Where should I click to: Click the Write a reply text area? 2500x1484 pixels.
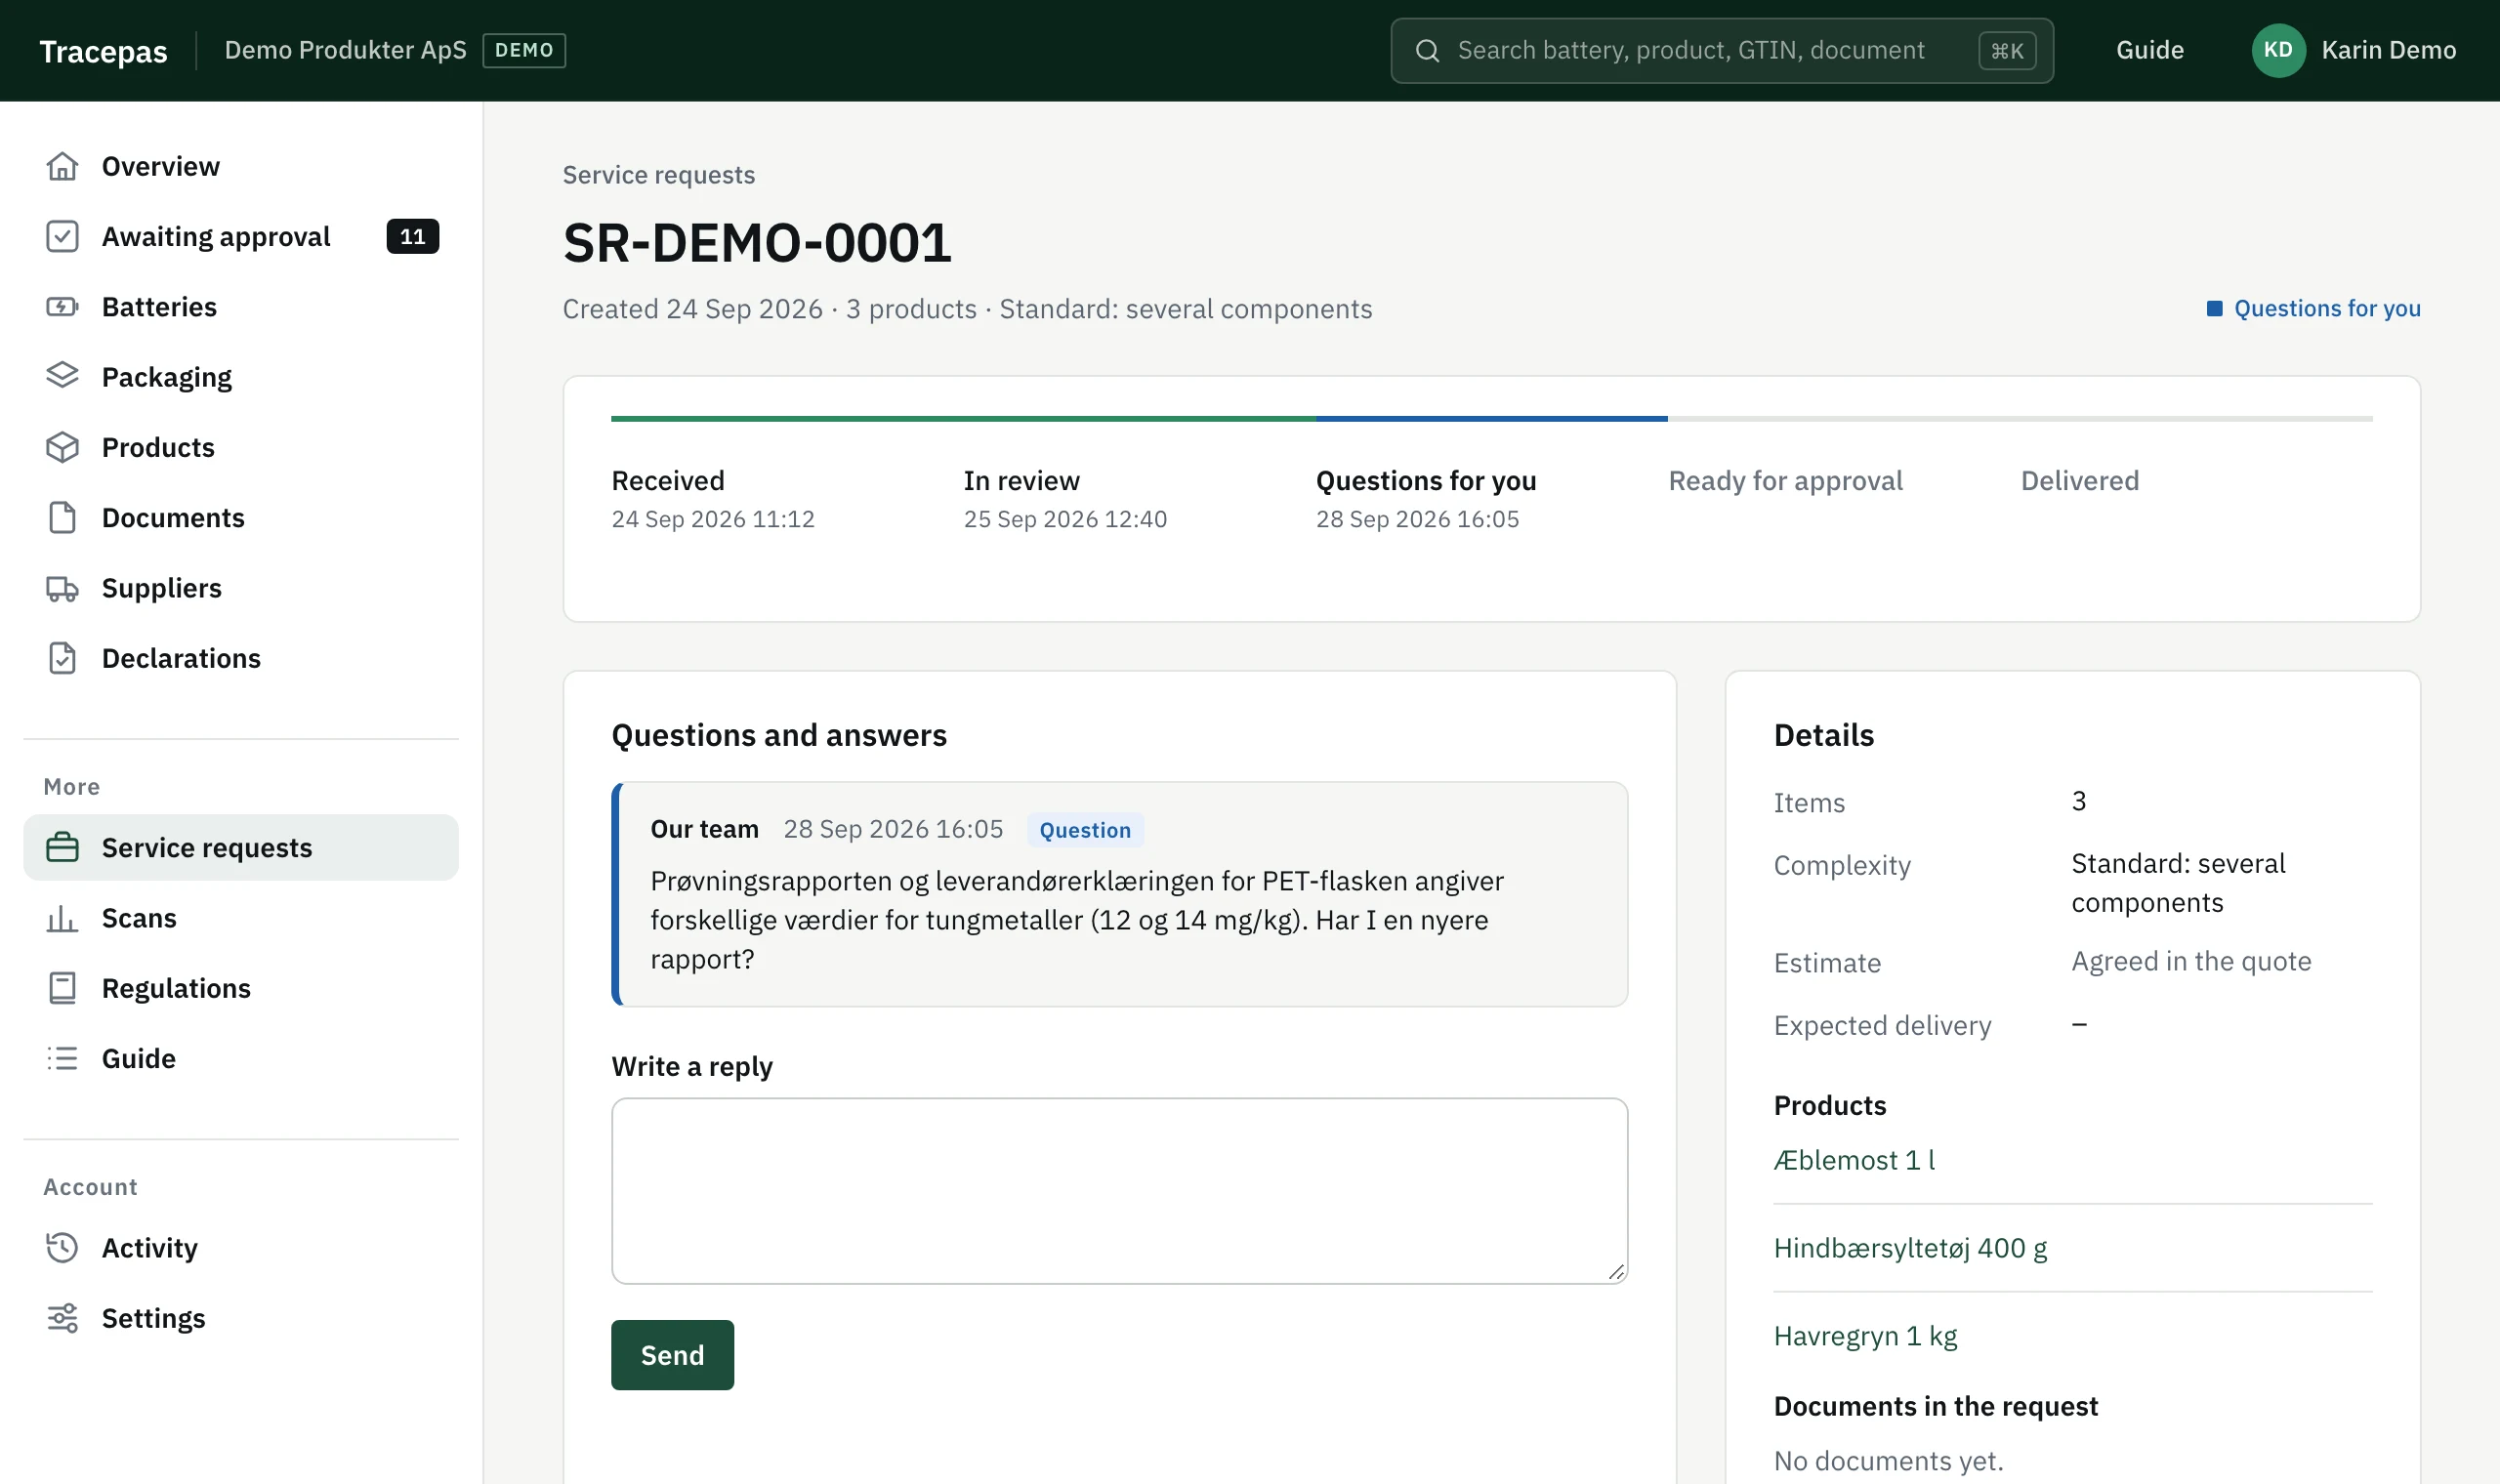(1119, 1191)
